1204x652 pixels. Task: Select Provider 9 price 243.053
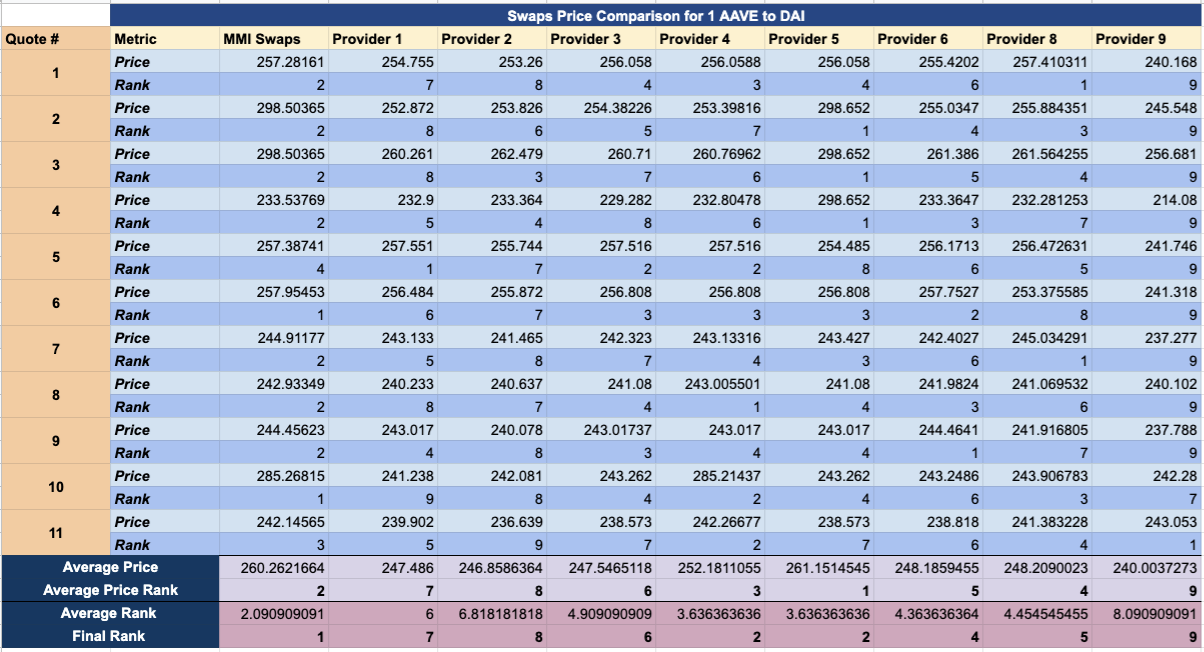pyautogui.click(x=1147, y=522)
